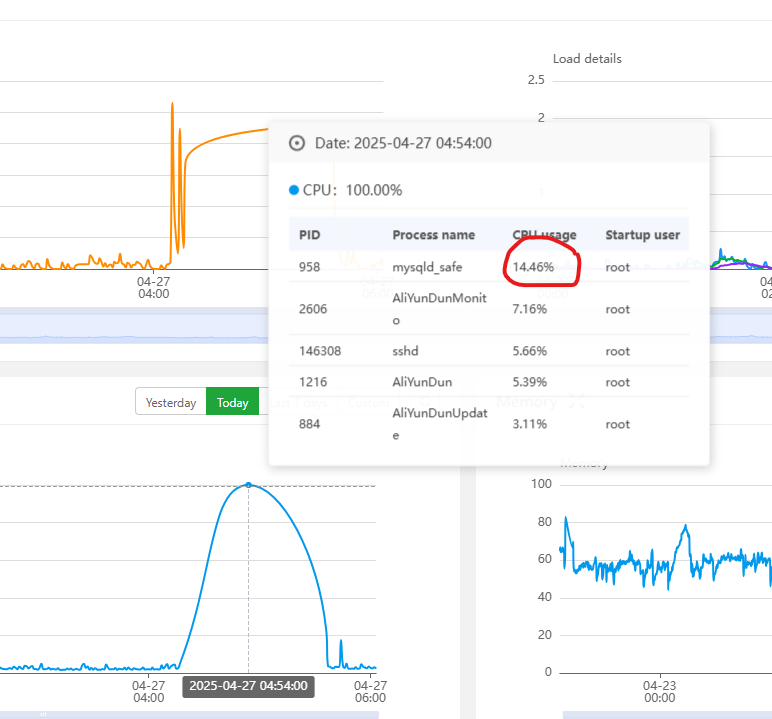Click the zoom slider under Load details chart
Screen dimensions: 772x719
(740, 328)
